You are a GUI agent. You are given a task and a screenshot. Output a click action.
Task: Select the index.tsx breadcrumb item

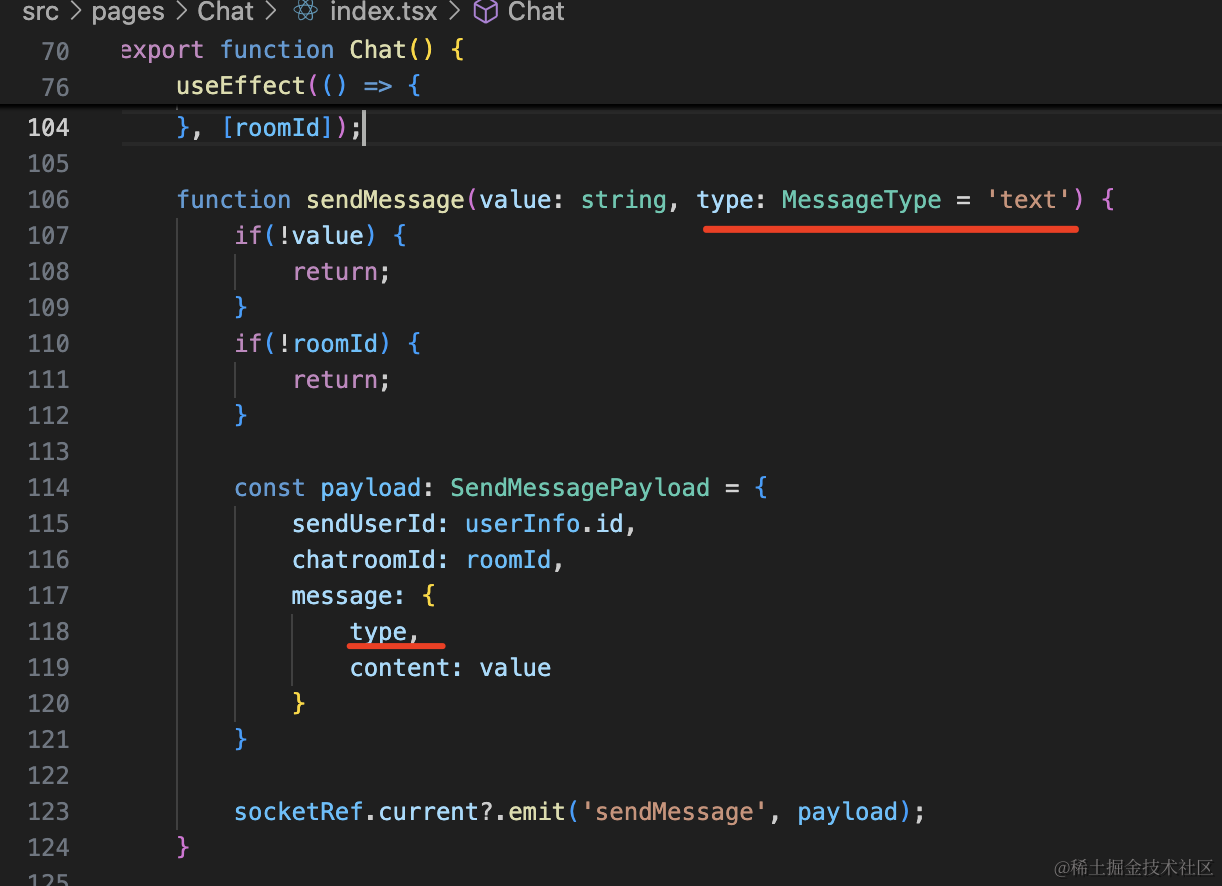(385, 12)
